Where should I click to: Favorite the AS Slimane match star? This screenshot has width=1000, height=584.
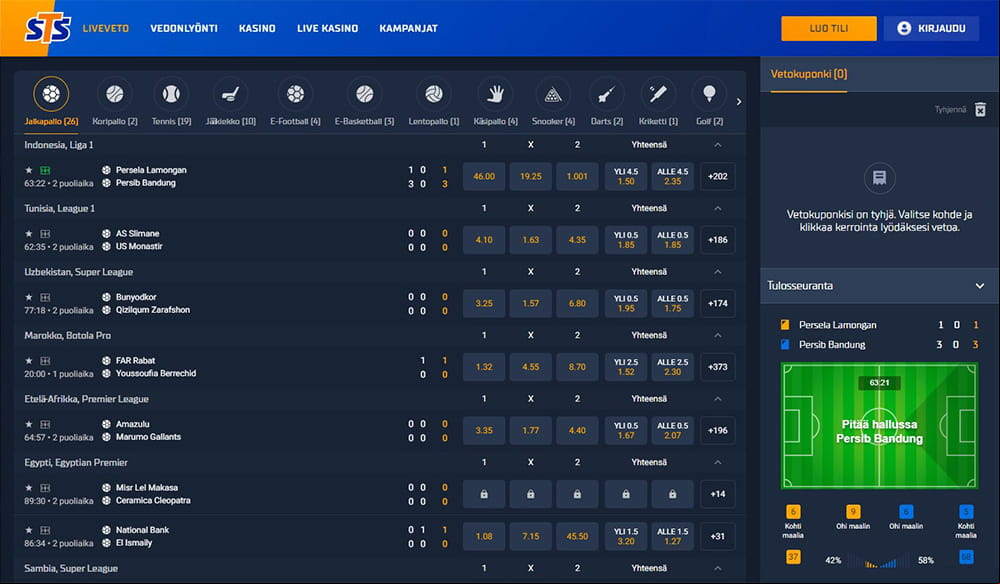point(29,234)
